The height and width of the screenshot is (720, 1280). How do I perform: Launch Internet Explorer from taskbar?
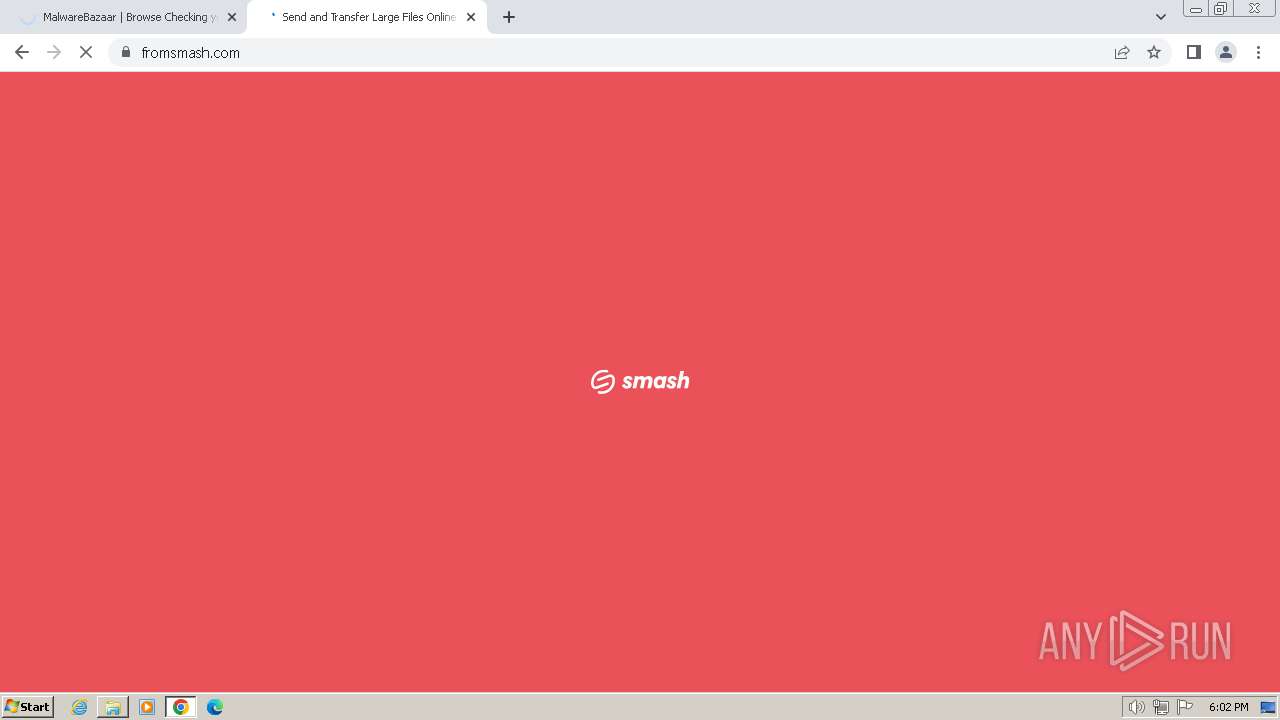click(x=80, y=707)
